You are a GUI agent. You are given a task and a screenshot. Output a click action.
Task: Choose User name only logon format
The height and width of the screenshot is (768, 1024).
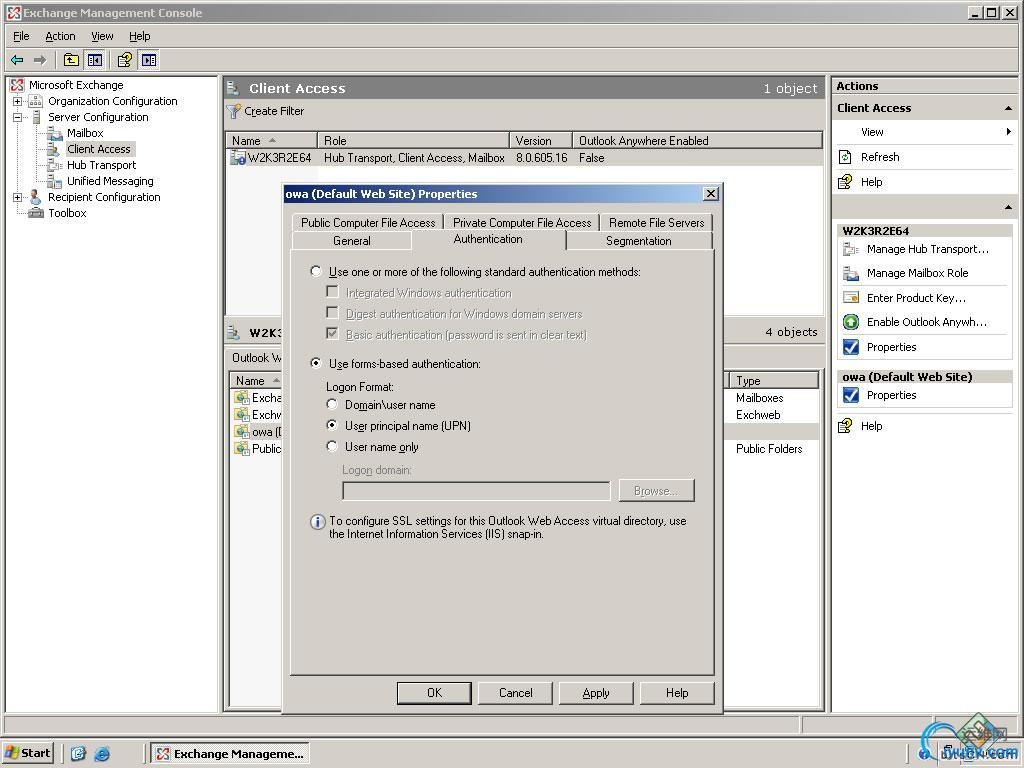pyautogui.click(x=332, y=446)
